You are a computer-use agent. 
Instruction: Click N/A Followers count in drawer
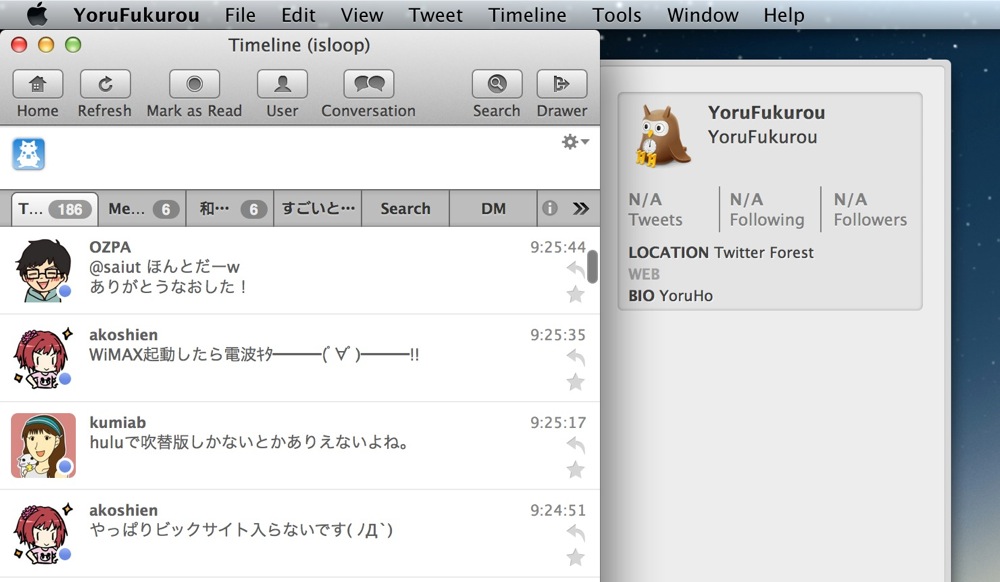[870, 209]
